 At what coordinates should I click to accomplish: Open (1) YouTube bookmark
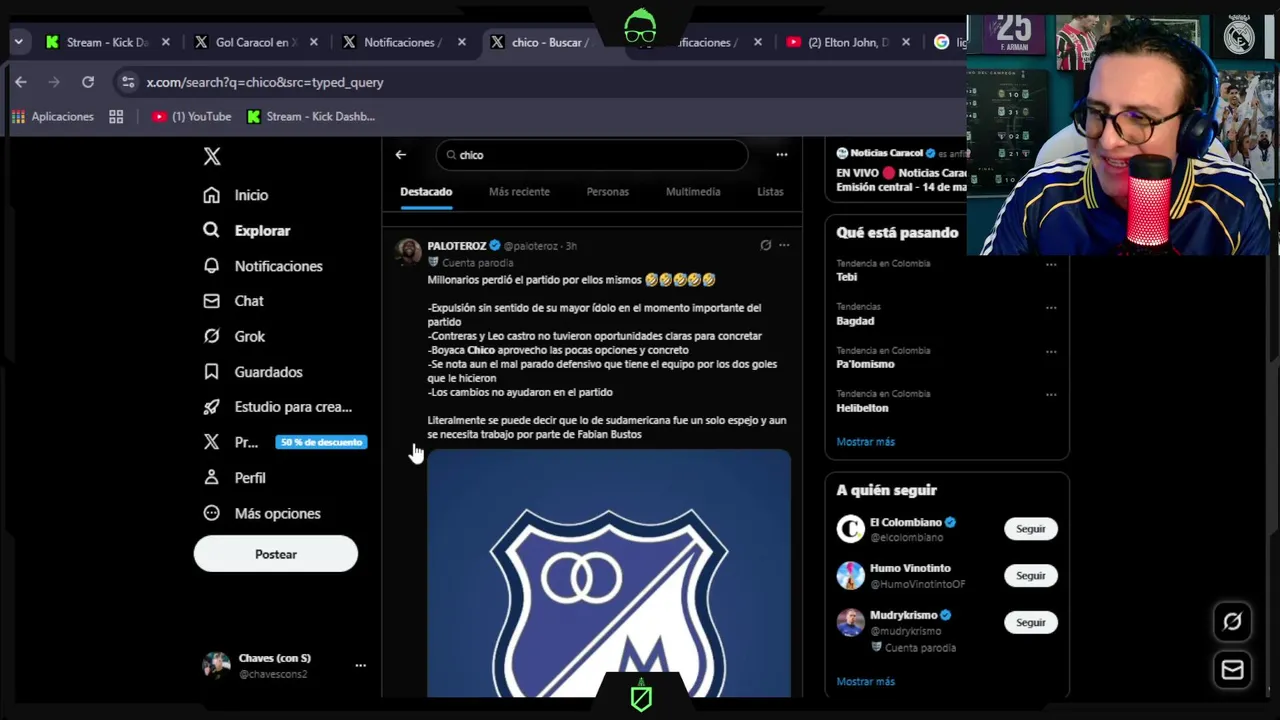(x=191, y=116)
